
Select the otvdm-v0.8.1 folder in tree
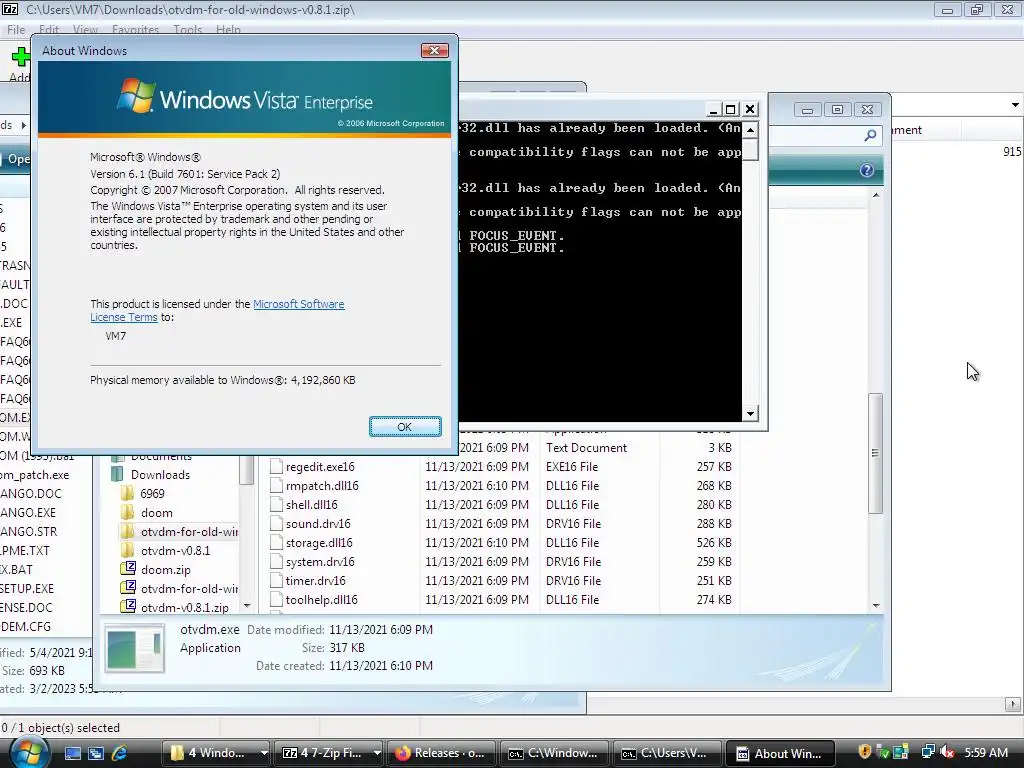175,551
